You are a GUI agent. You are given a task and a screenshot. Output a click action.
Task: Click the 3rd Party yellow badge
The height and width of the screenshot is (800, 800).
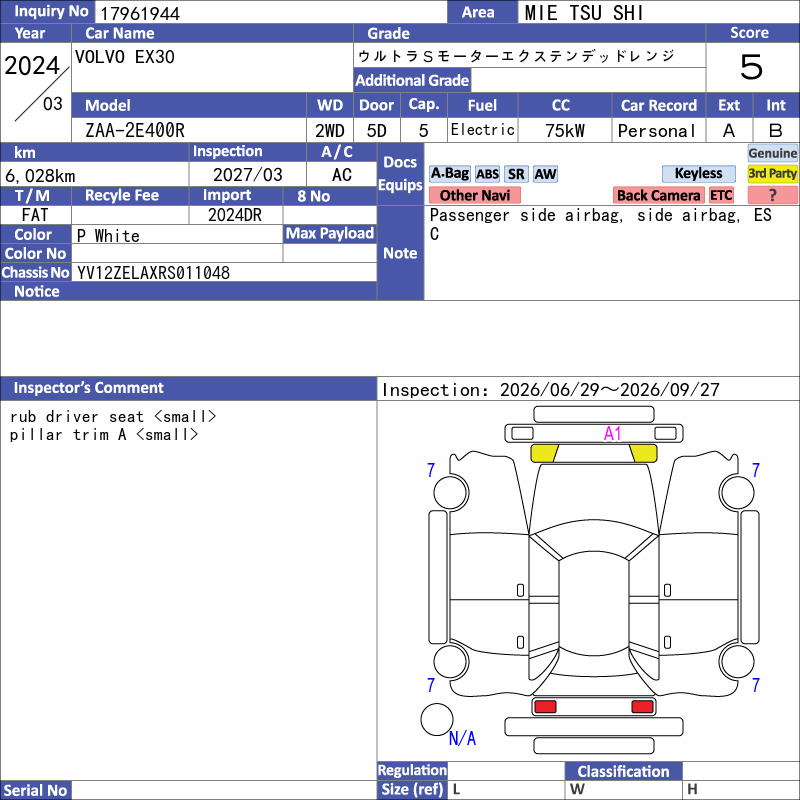pyautogui.click(x=772, y=173)
